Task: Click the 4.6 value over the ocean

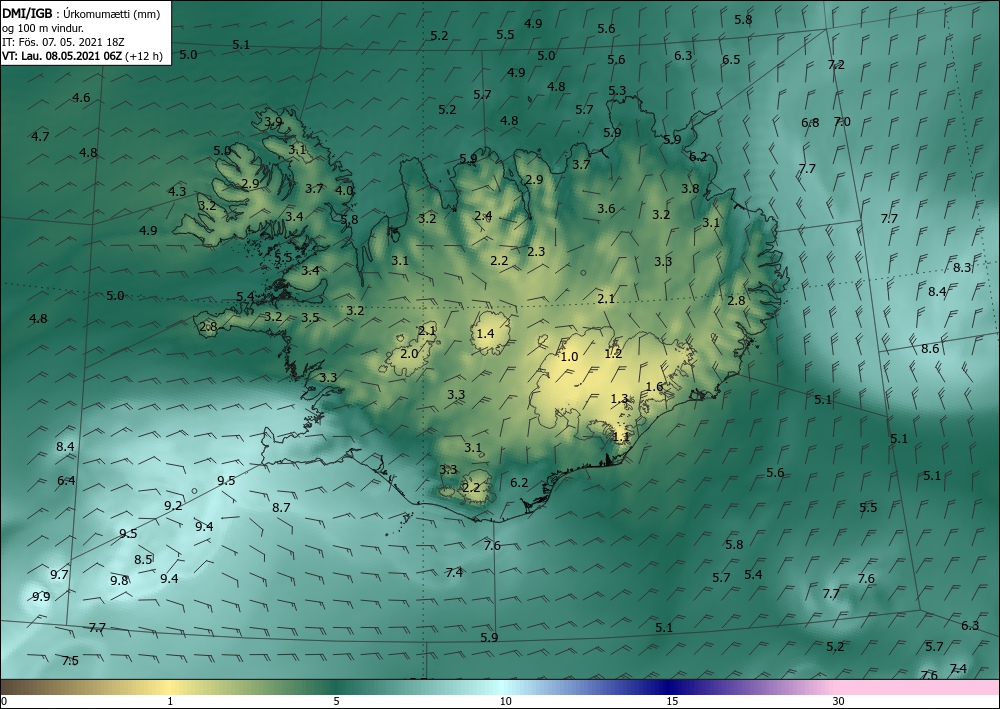Action: pyautogui.click(x=81, y=98)
